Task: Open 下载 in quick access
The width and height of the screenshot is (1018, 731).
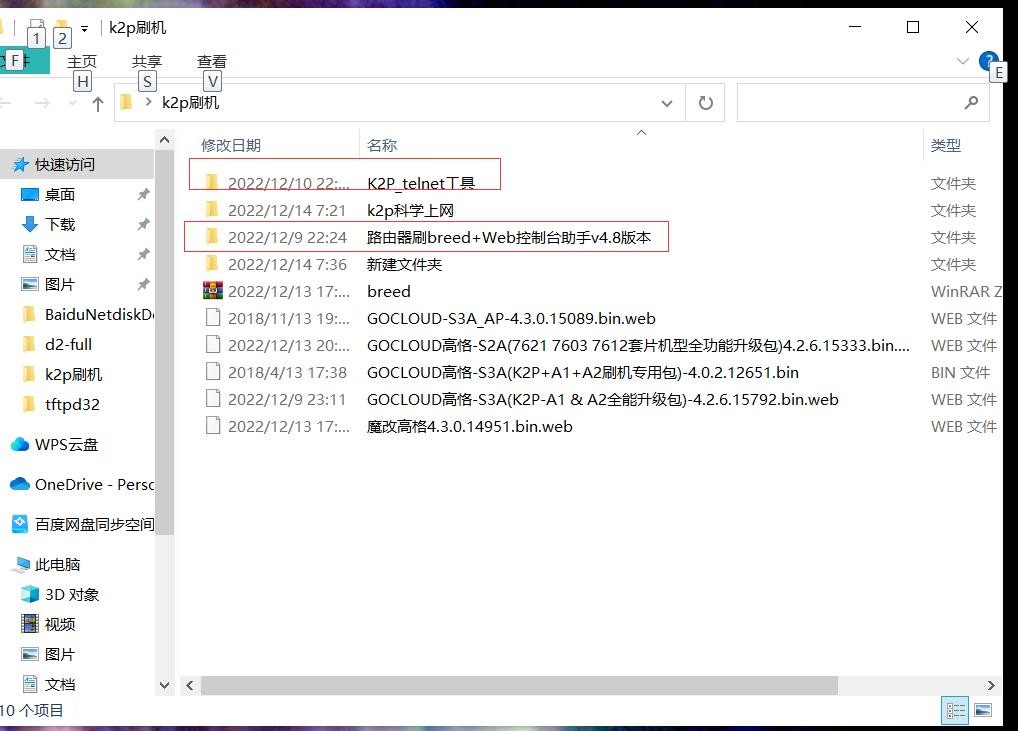Action: tap(60, 224)
